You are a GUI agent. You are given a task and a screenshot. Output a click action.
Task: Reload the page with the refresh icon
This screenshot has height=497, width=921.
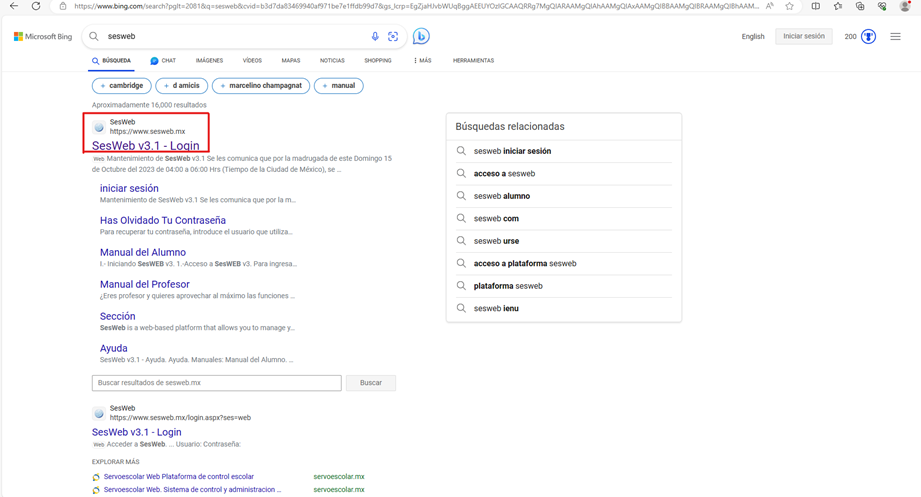tap(36, 6)
